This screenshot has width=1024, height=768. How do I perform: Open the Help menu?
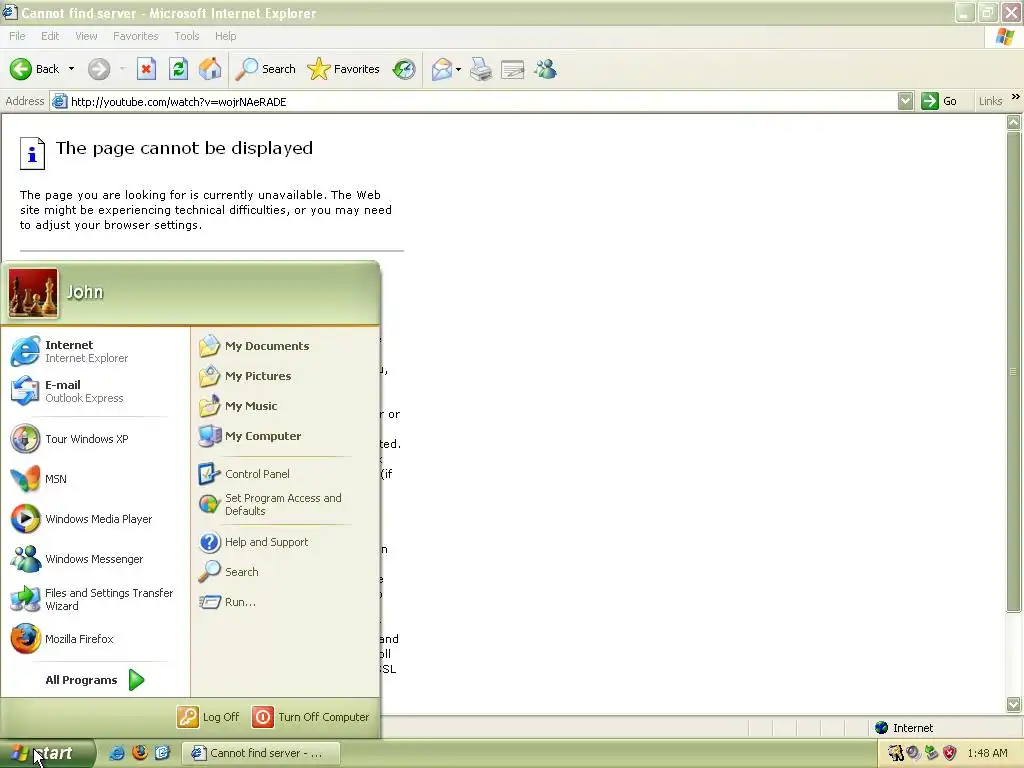pyautogui.click(x=225, y=36)
